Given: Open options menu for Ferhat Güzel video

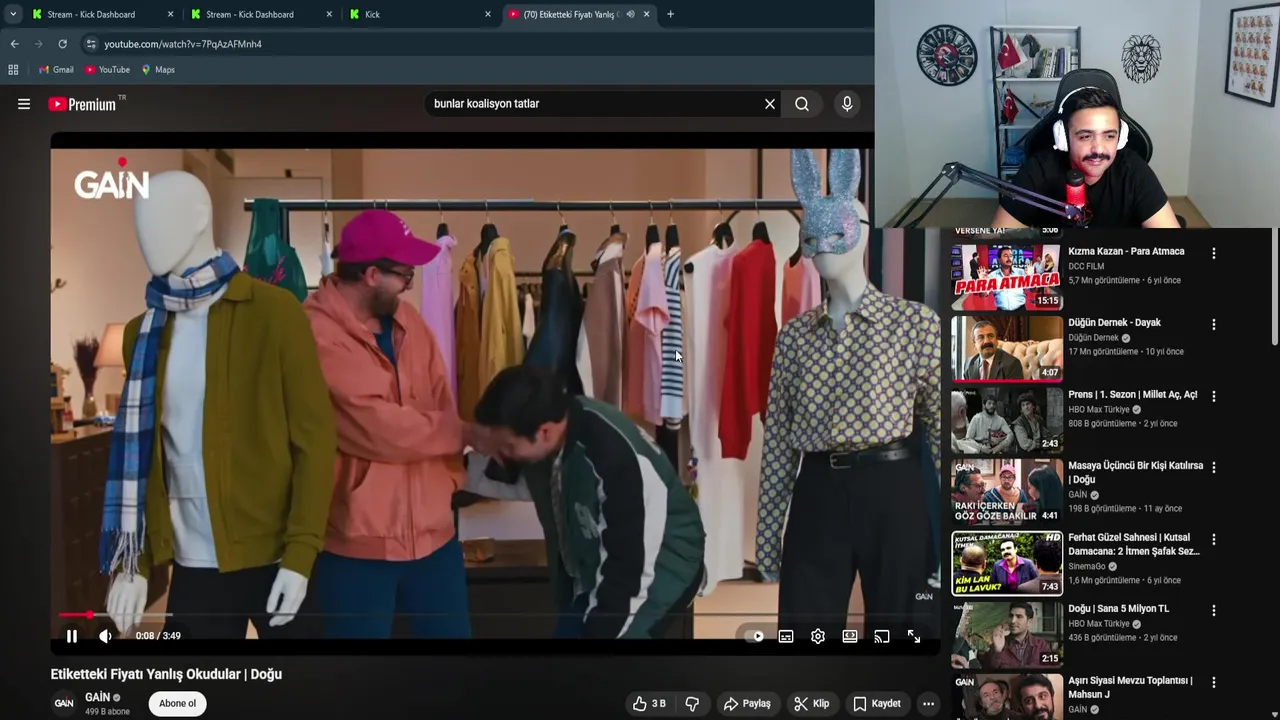Looking at the screenshot, I should (1214, 540).
